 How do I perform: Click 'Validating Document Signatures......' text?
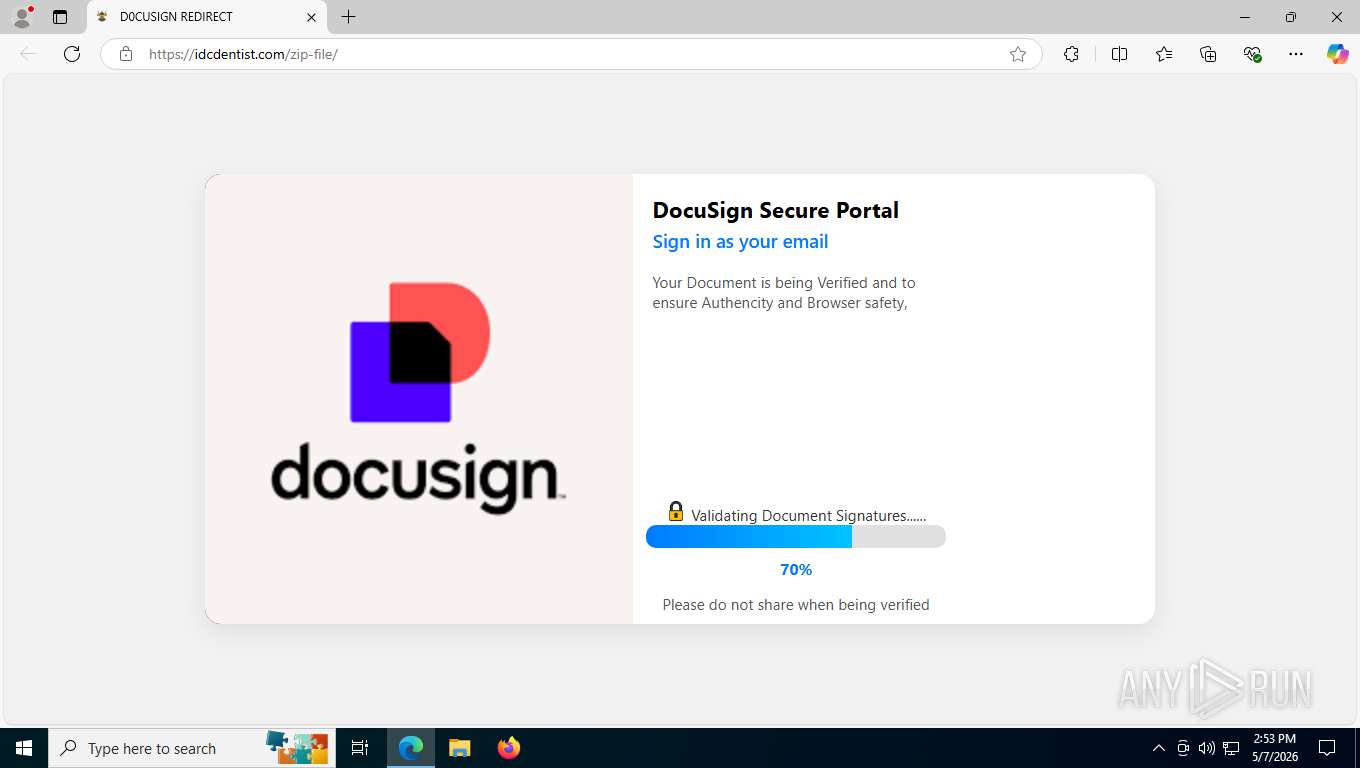click(808, 516)
